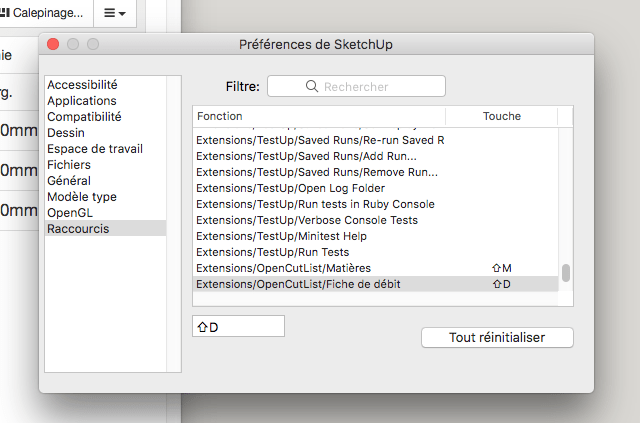Select Saved Runs/Re-run Saved R row

coord(376,140)
